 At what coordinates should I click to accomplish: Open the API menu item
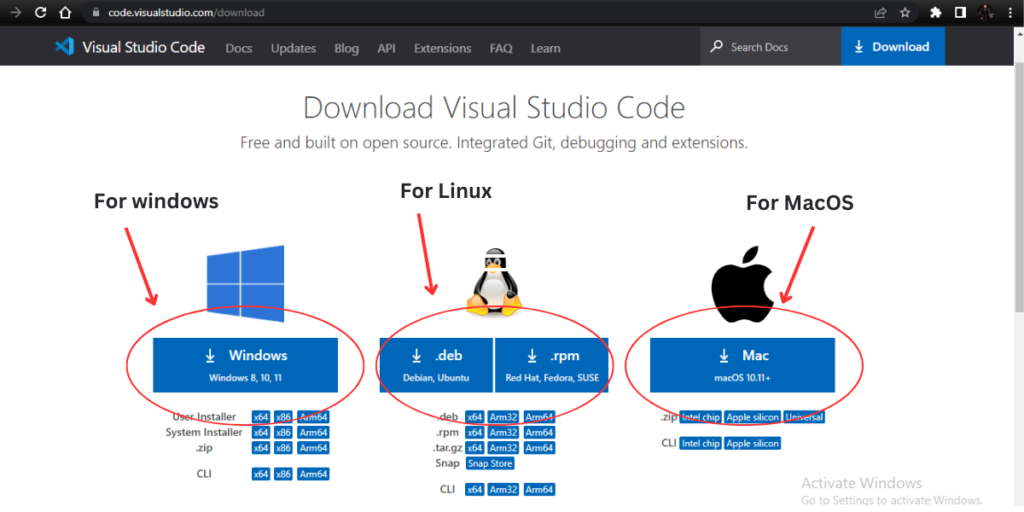pos(387,48)
